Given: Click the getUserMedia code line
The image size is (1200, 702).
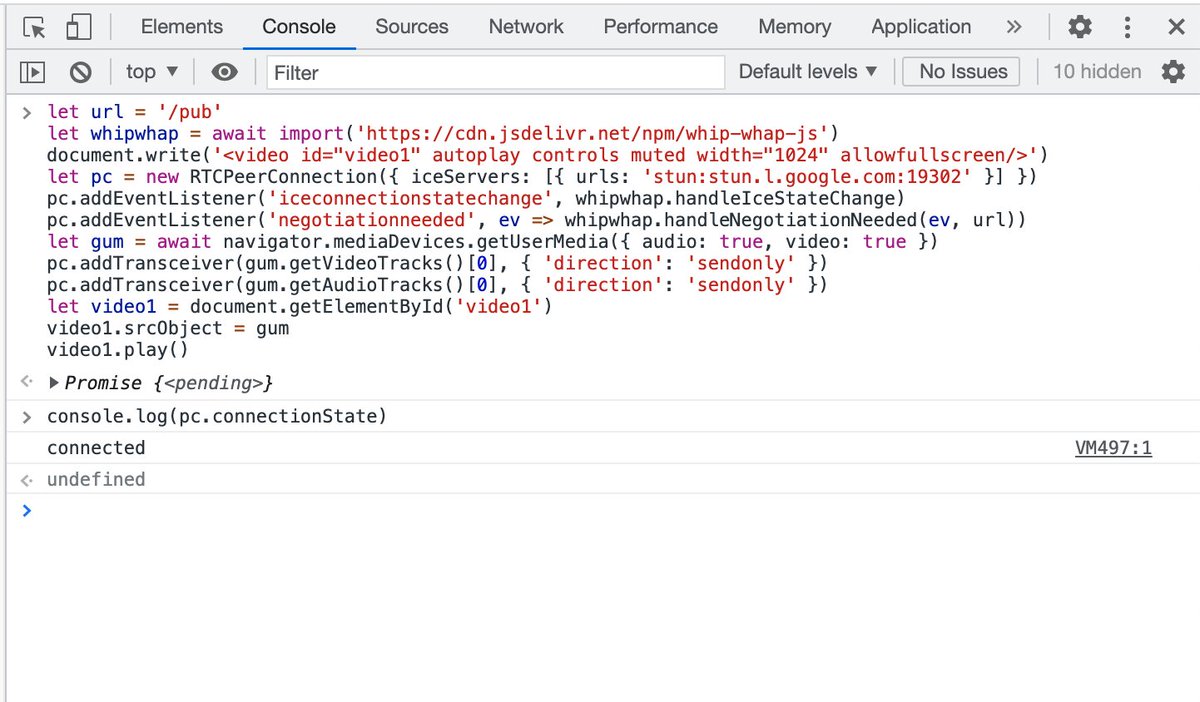Looking at the screenshot, I should (x=491, y=241).
